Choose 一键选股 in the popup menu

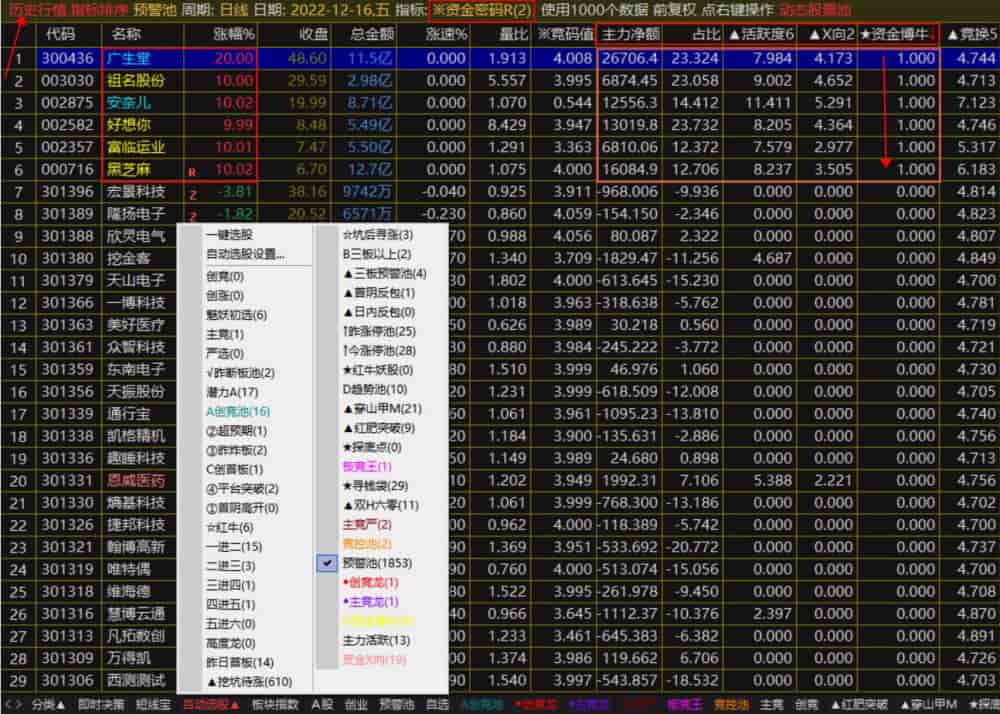click(229, 235)
